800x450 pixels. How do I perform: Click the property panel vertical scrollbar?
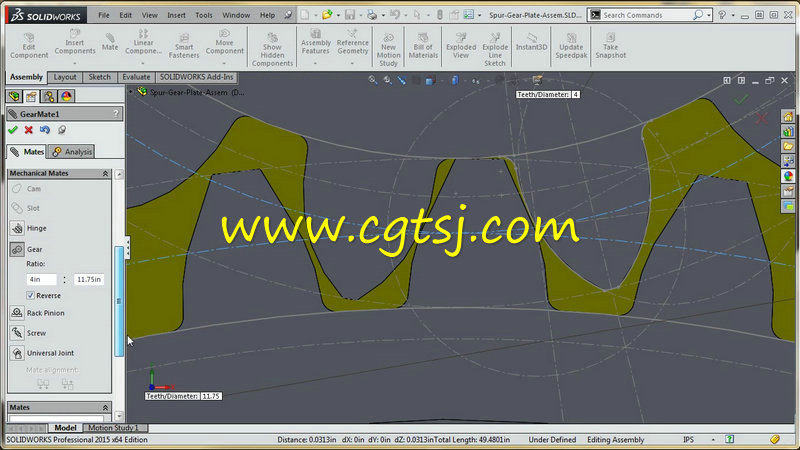point(119,301)
